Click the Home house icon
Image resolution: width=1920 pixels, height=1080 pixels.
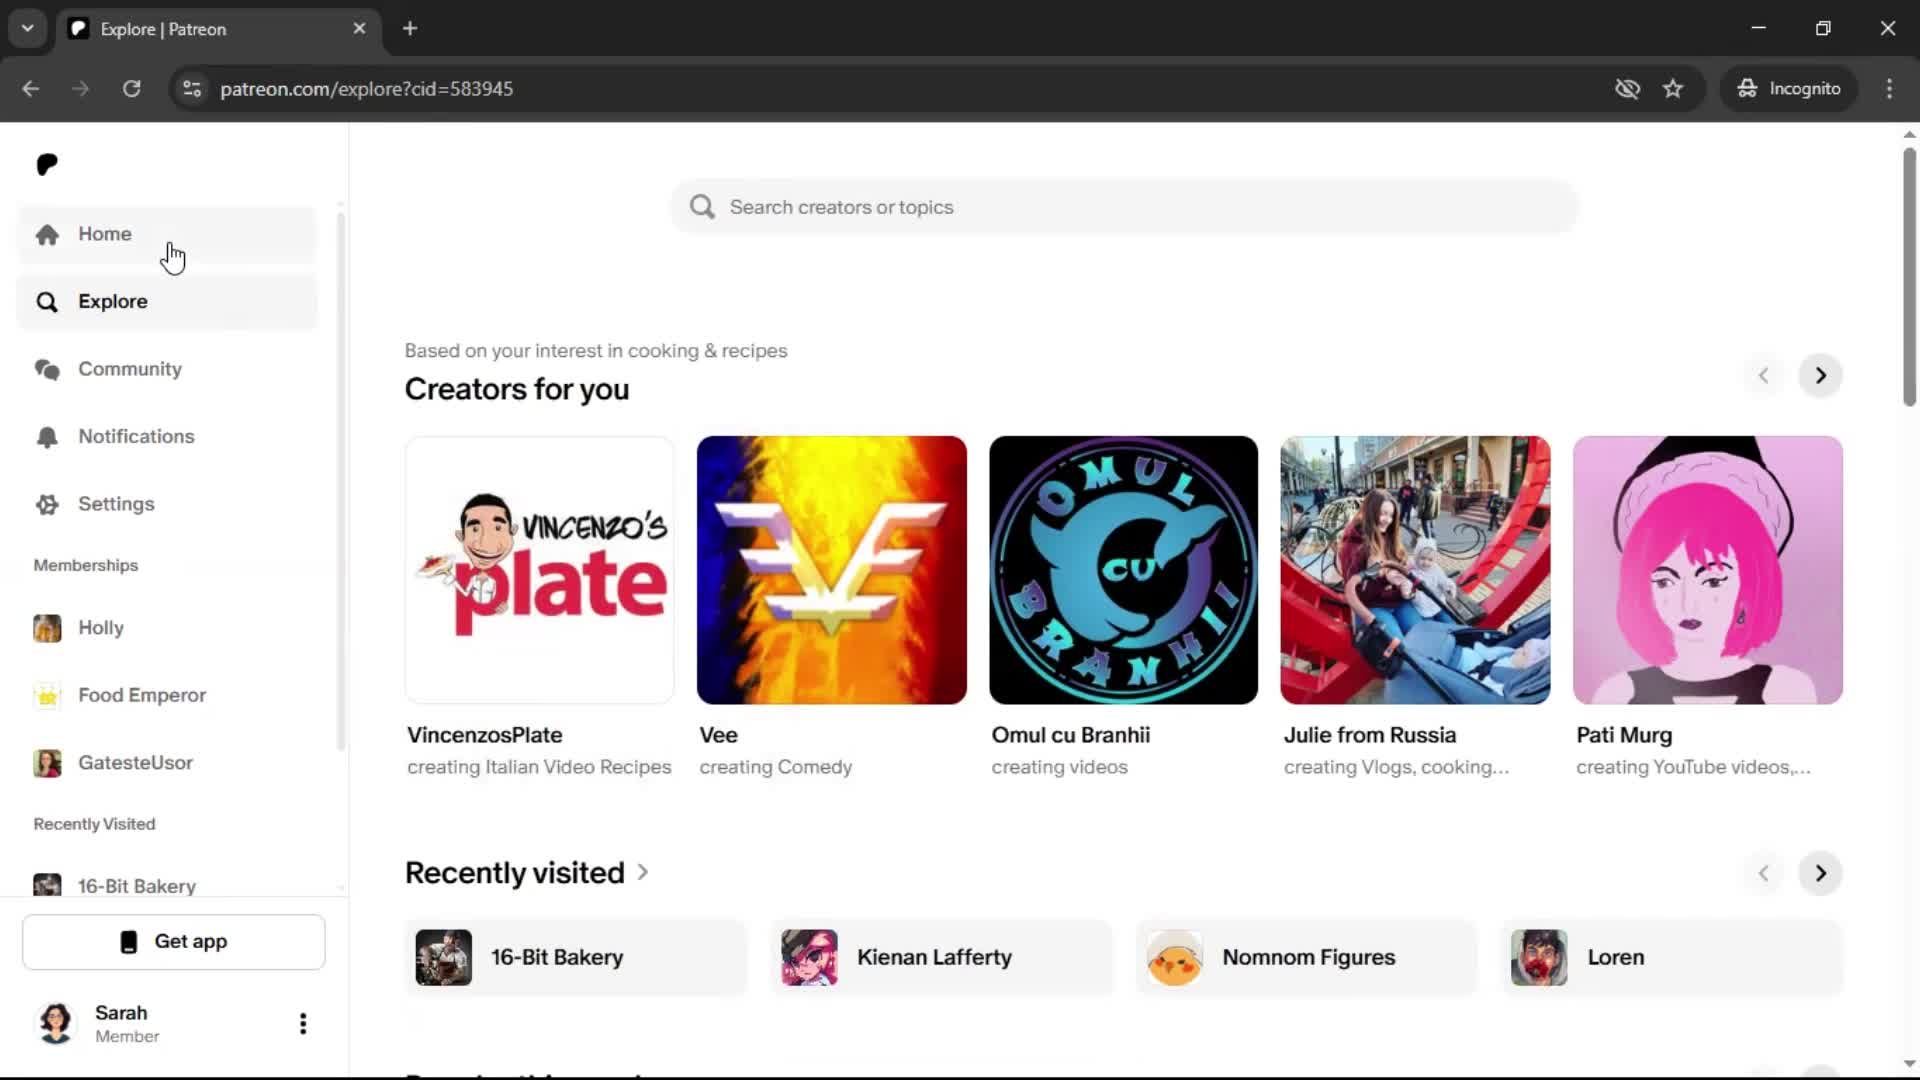[x=47, y=234]
